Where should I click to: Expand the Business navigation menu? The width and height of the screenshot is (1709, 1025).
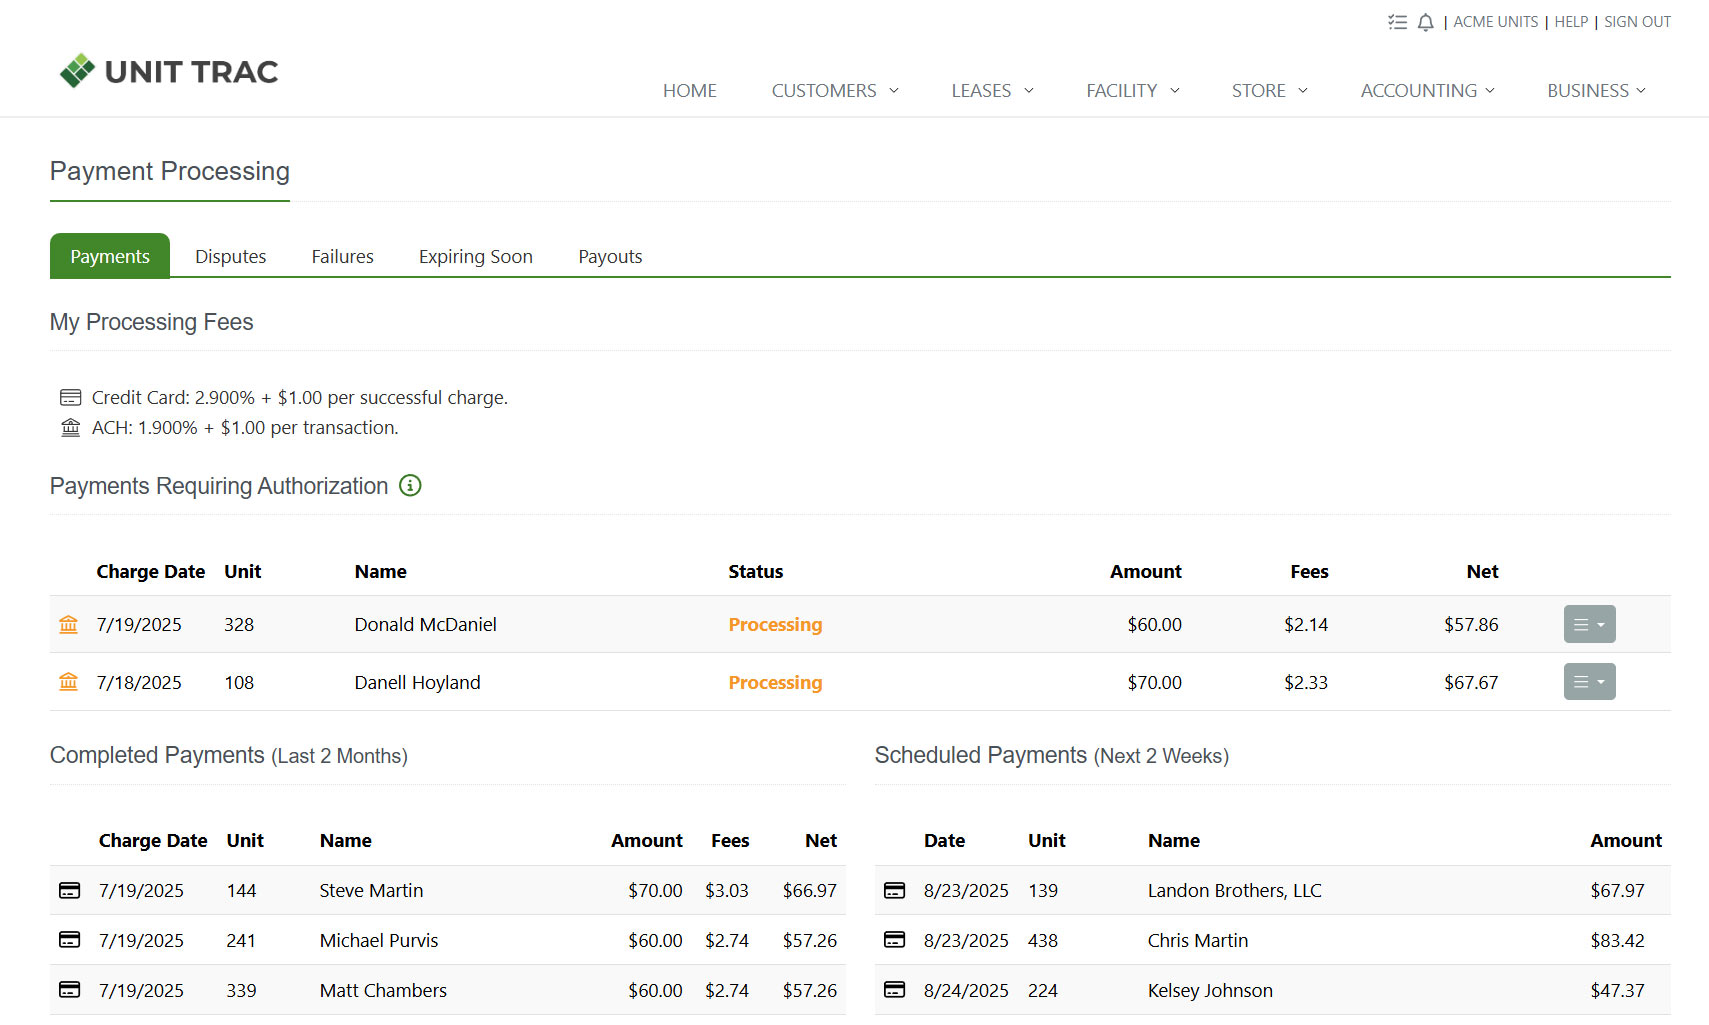coord(1596,90)
